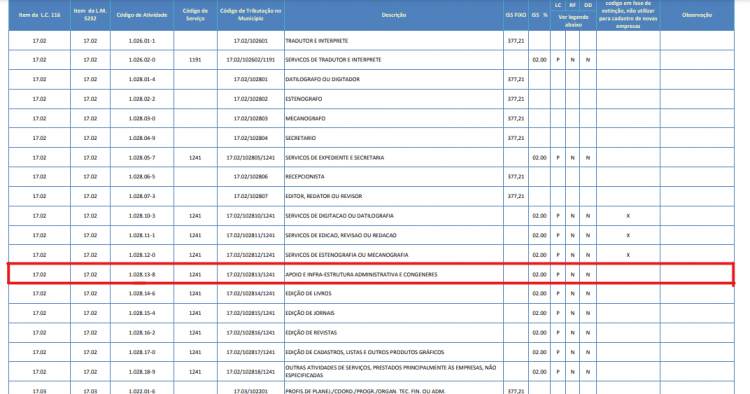Image resolution: width=750 pixels, height=394 pixels.
Task: Click 'DATILOGRAFO OU DIGITADOR' description
Action: tap(322, 79)
